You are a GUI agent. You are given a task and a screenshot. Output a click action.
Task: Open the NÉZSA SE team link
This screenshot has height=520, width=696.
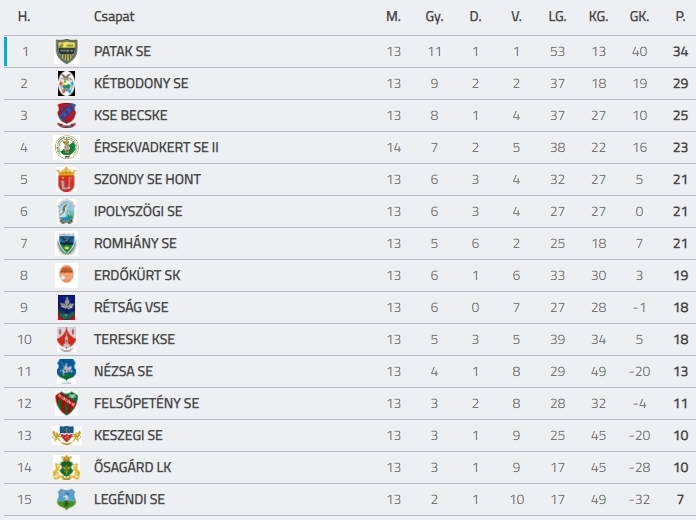coord(123,371)
